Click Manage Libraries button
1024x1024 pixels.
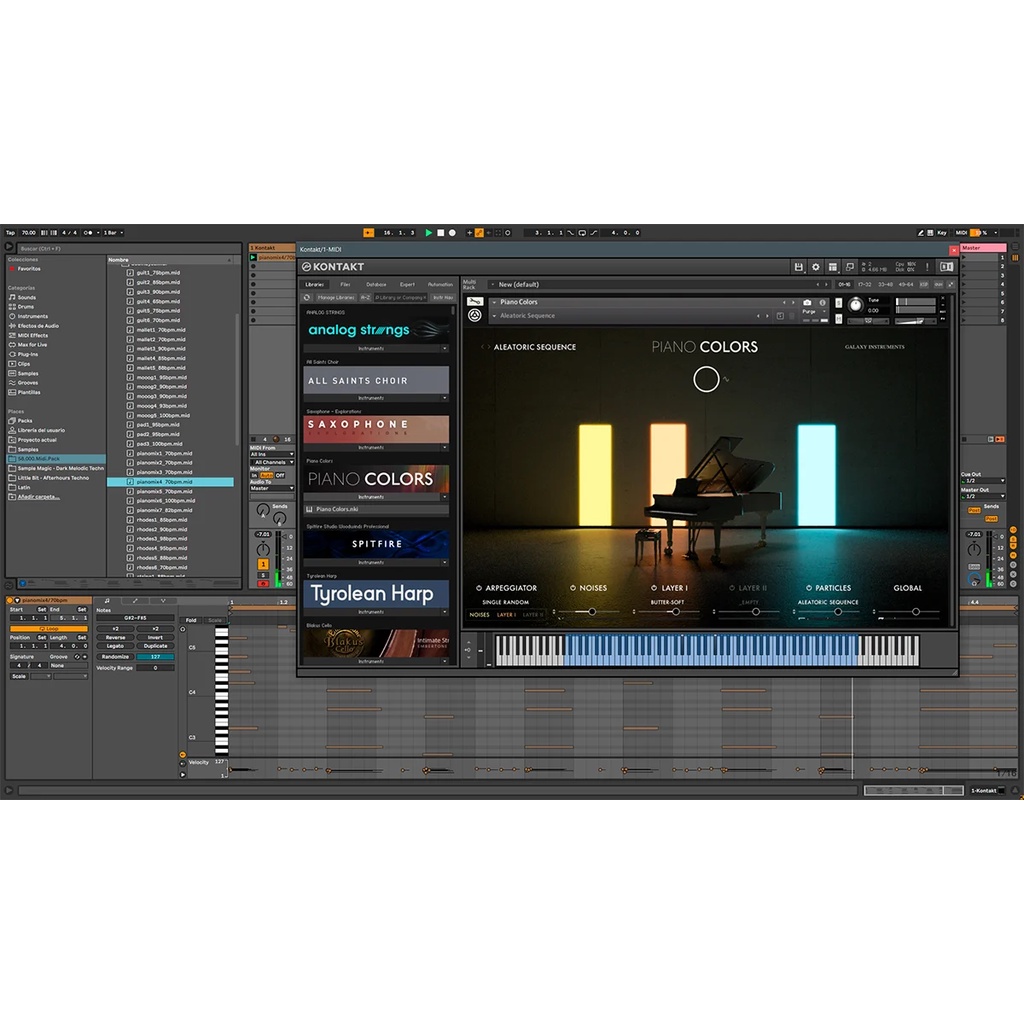(x=336, y=298)
